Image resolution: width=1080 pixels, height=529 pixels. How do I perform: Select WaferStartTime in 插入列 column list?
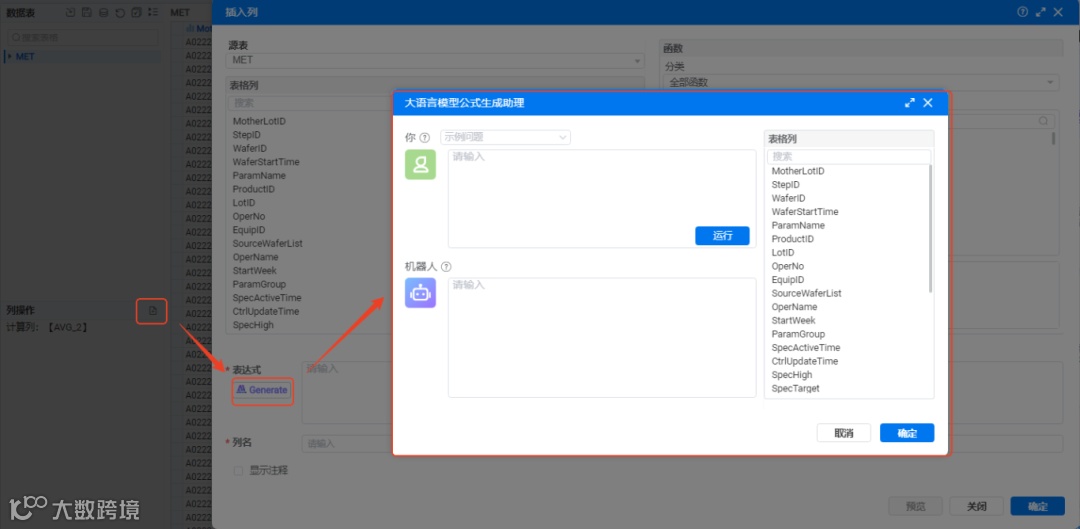266,162
